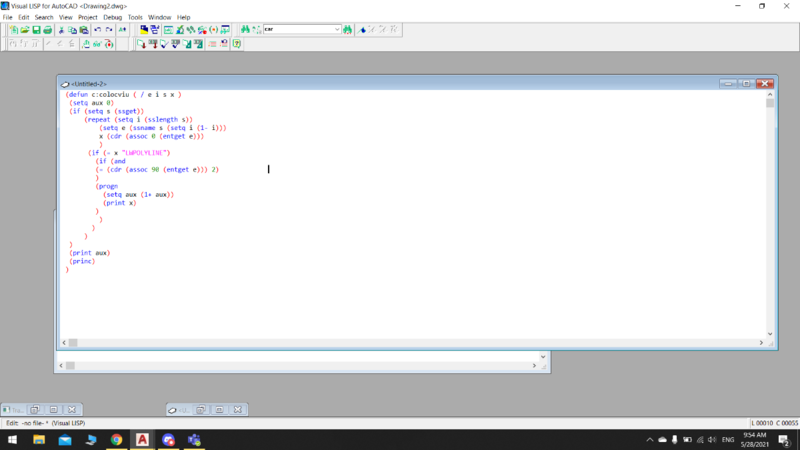Show hidden system tray icons
This screenshot has width=800, height=450.
[649, 440]
